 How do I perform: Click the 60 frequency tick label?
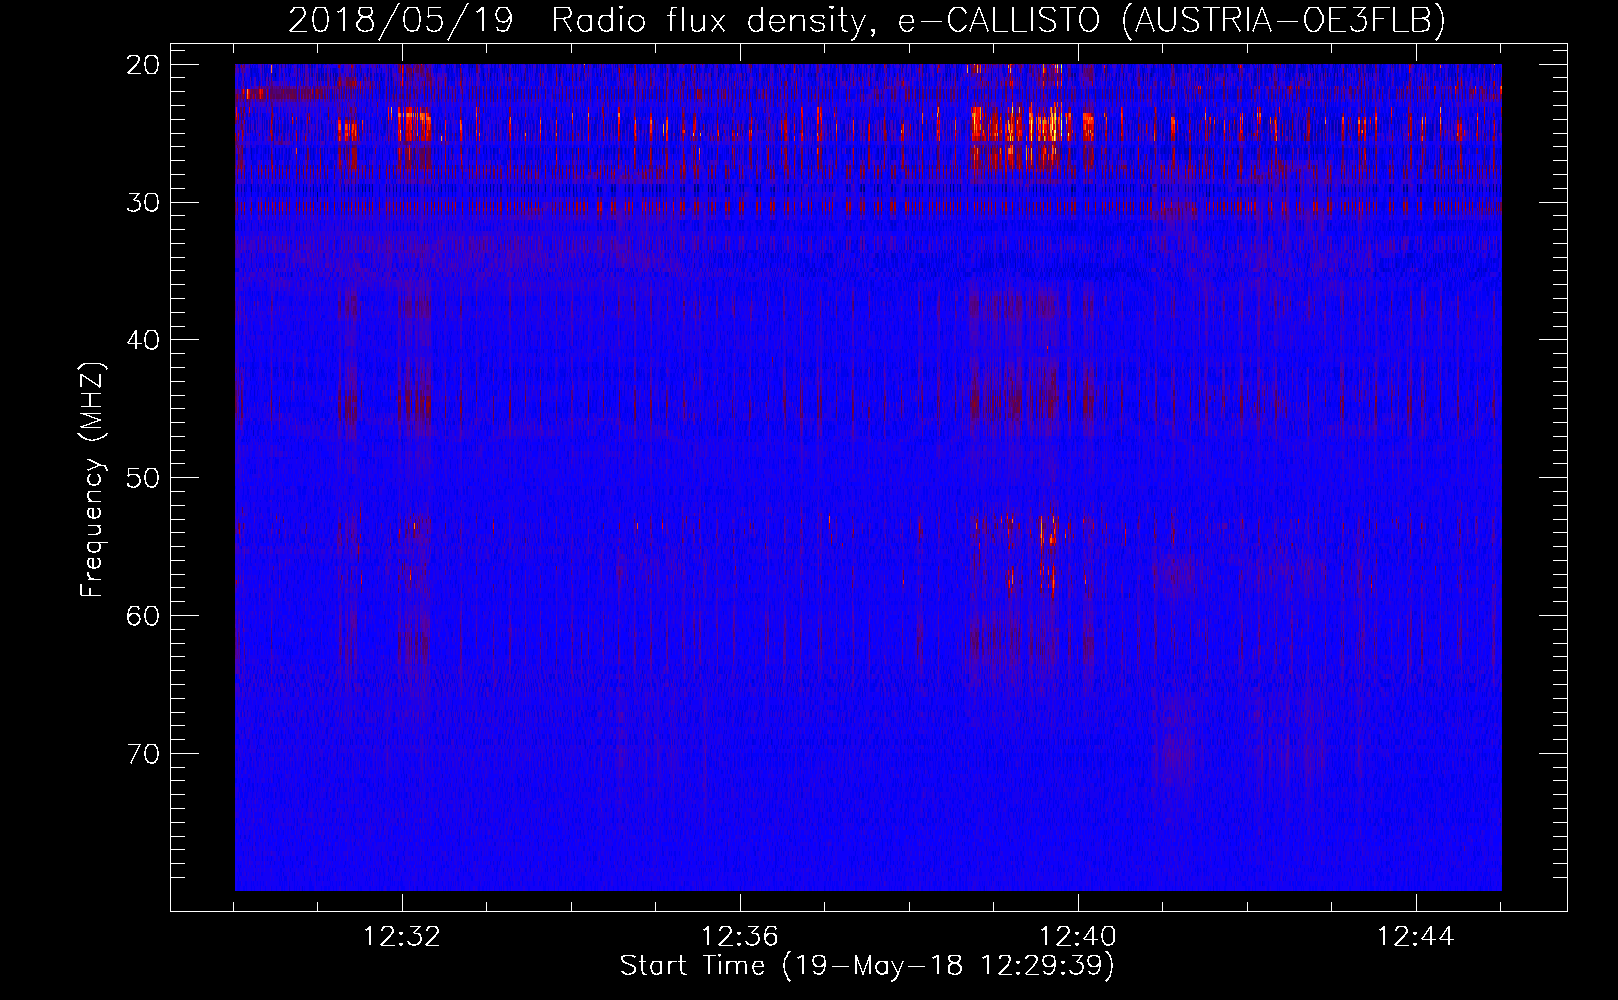(143, 615)
